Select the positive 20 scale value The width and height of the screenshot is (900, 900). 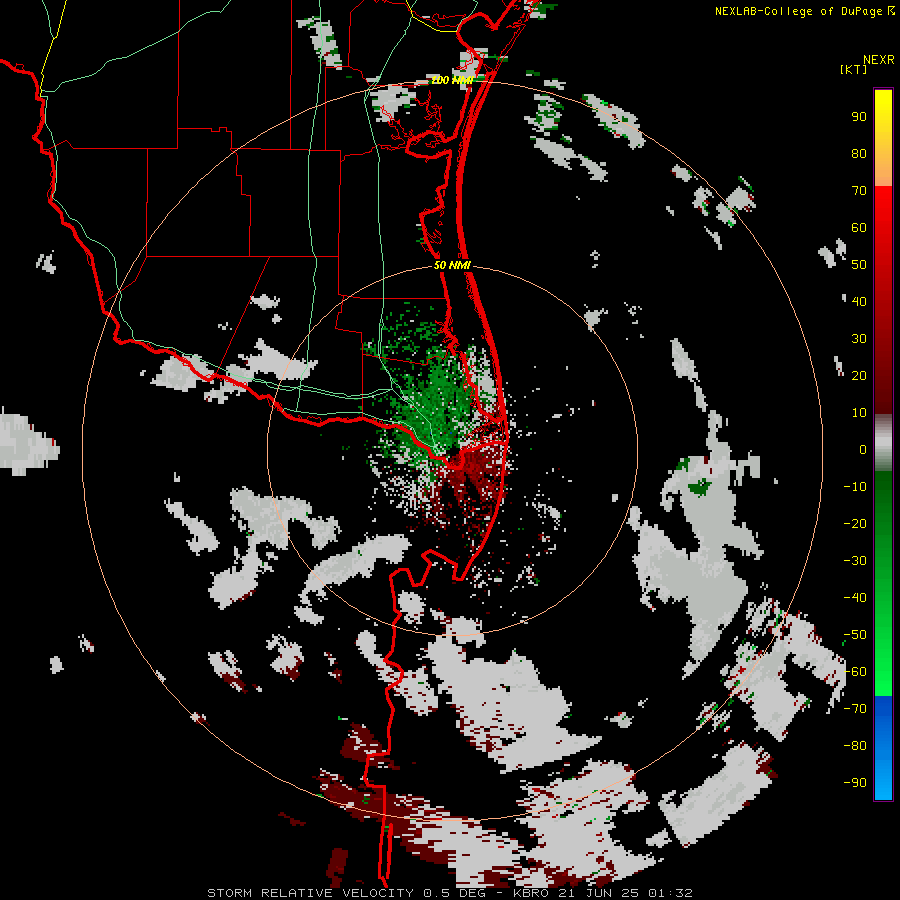click(859, 375)
